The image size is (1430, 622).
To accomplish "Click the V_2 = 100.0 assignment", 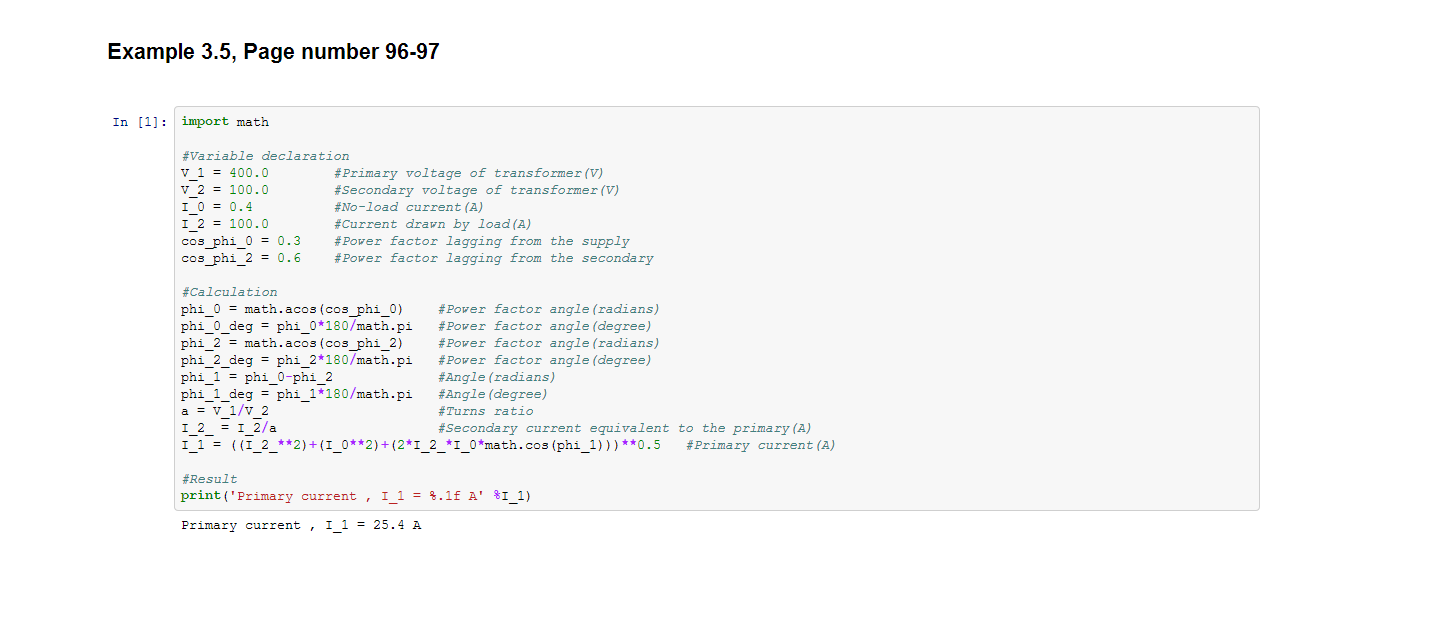I will tap(225, 190).
